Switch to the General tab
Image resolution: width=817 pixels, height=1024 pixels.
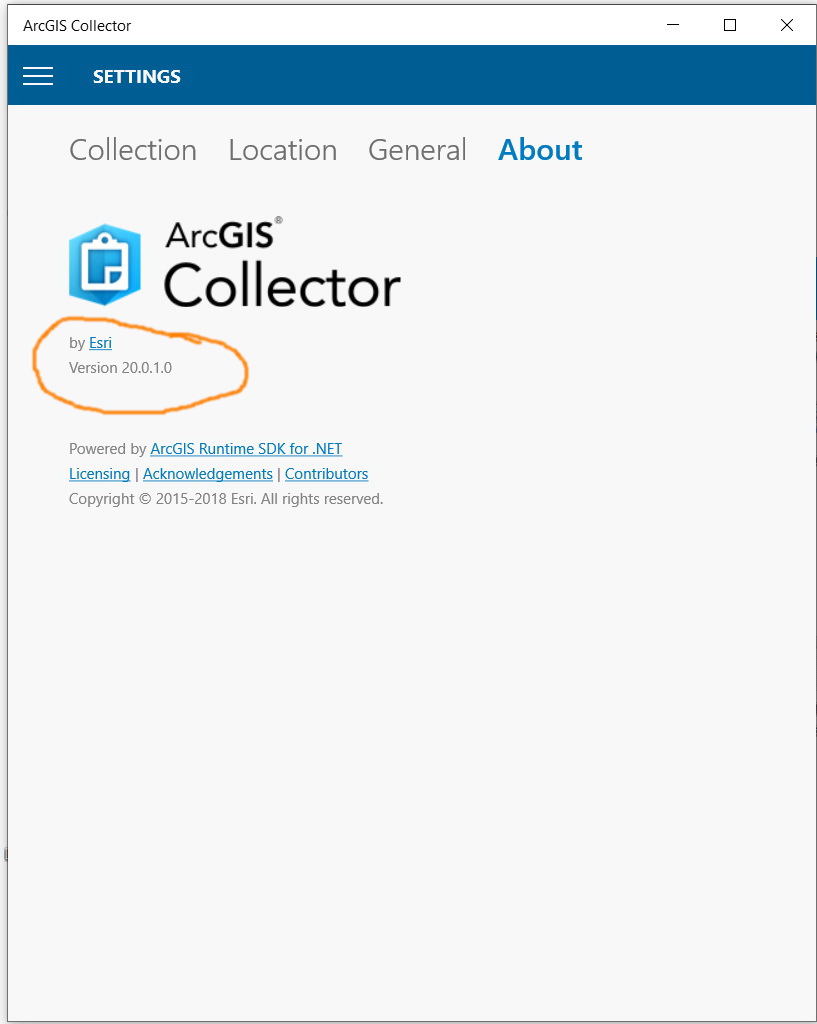(x=417, y=150)
